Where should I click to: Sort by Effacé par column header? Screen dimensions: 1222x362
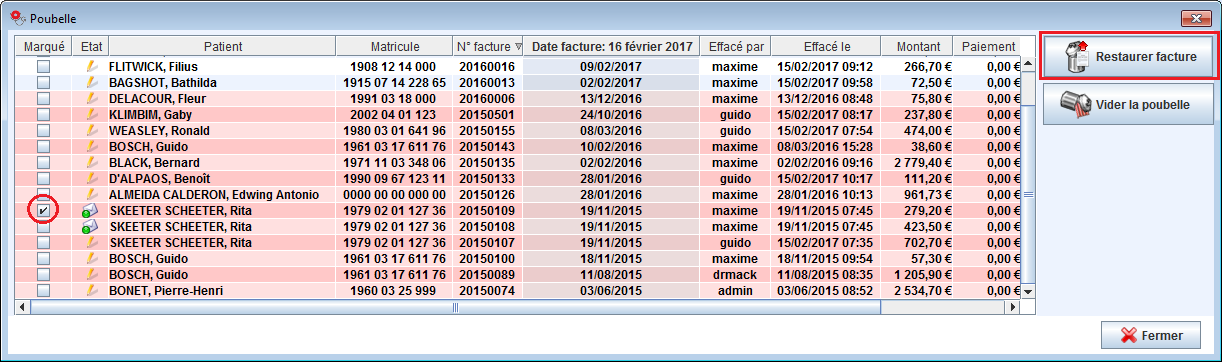pos(736,46)
